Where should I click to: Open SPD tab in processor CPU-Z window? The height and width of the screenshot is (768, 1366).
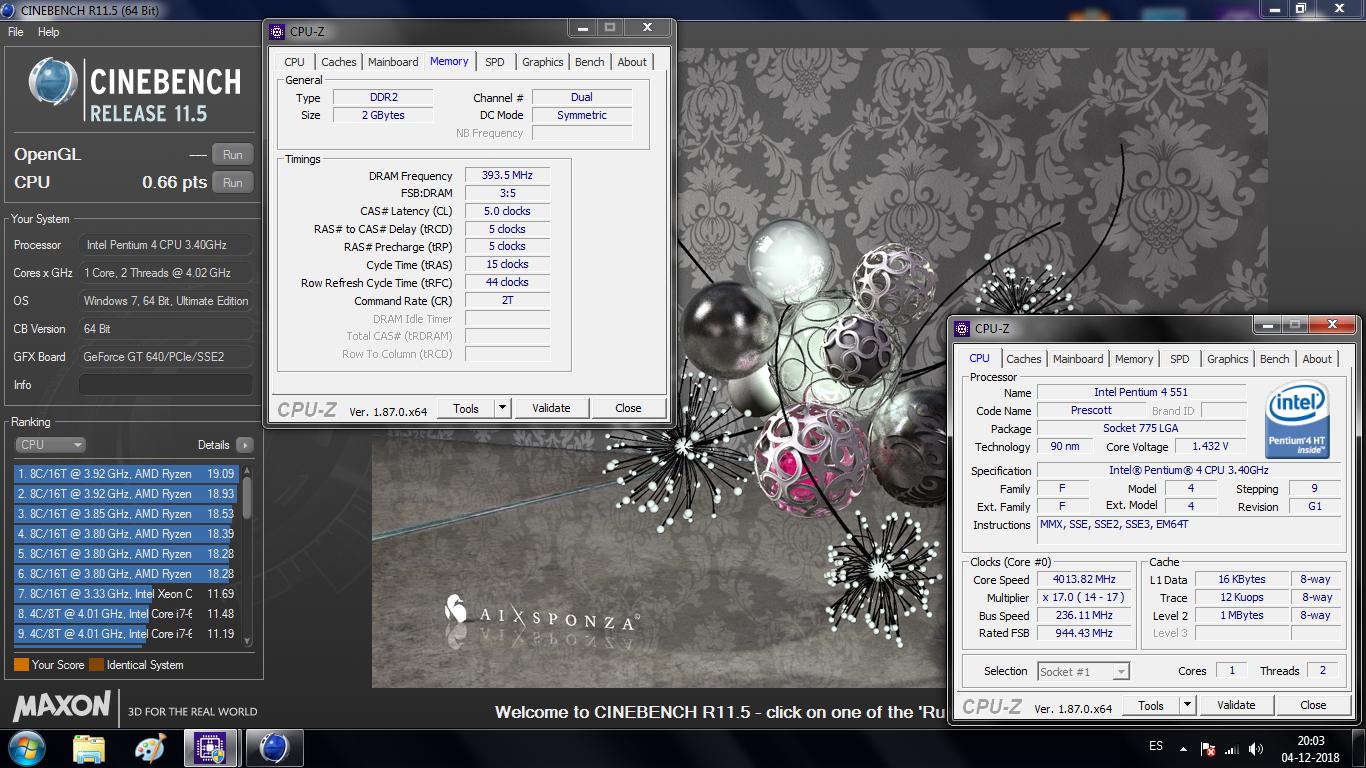click(x=1180, y=359)
